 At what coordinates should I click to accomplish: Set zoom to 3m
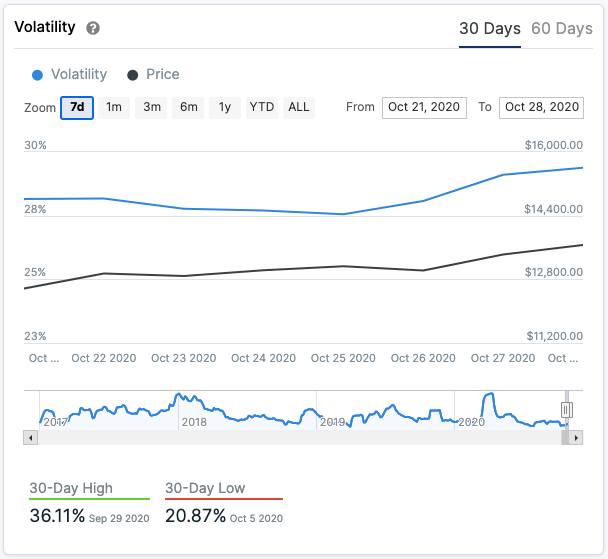152,107
